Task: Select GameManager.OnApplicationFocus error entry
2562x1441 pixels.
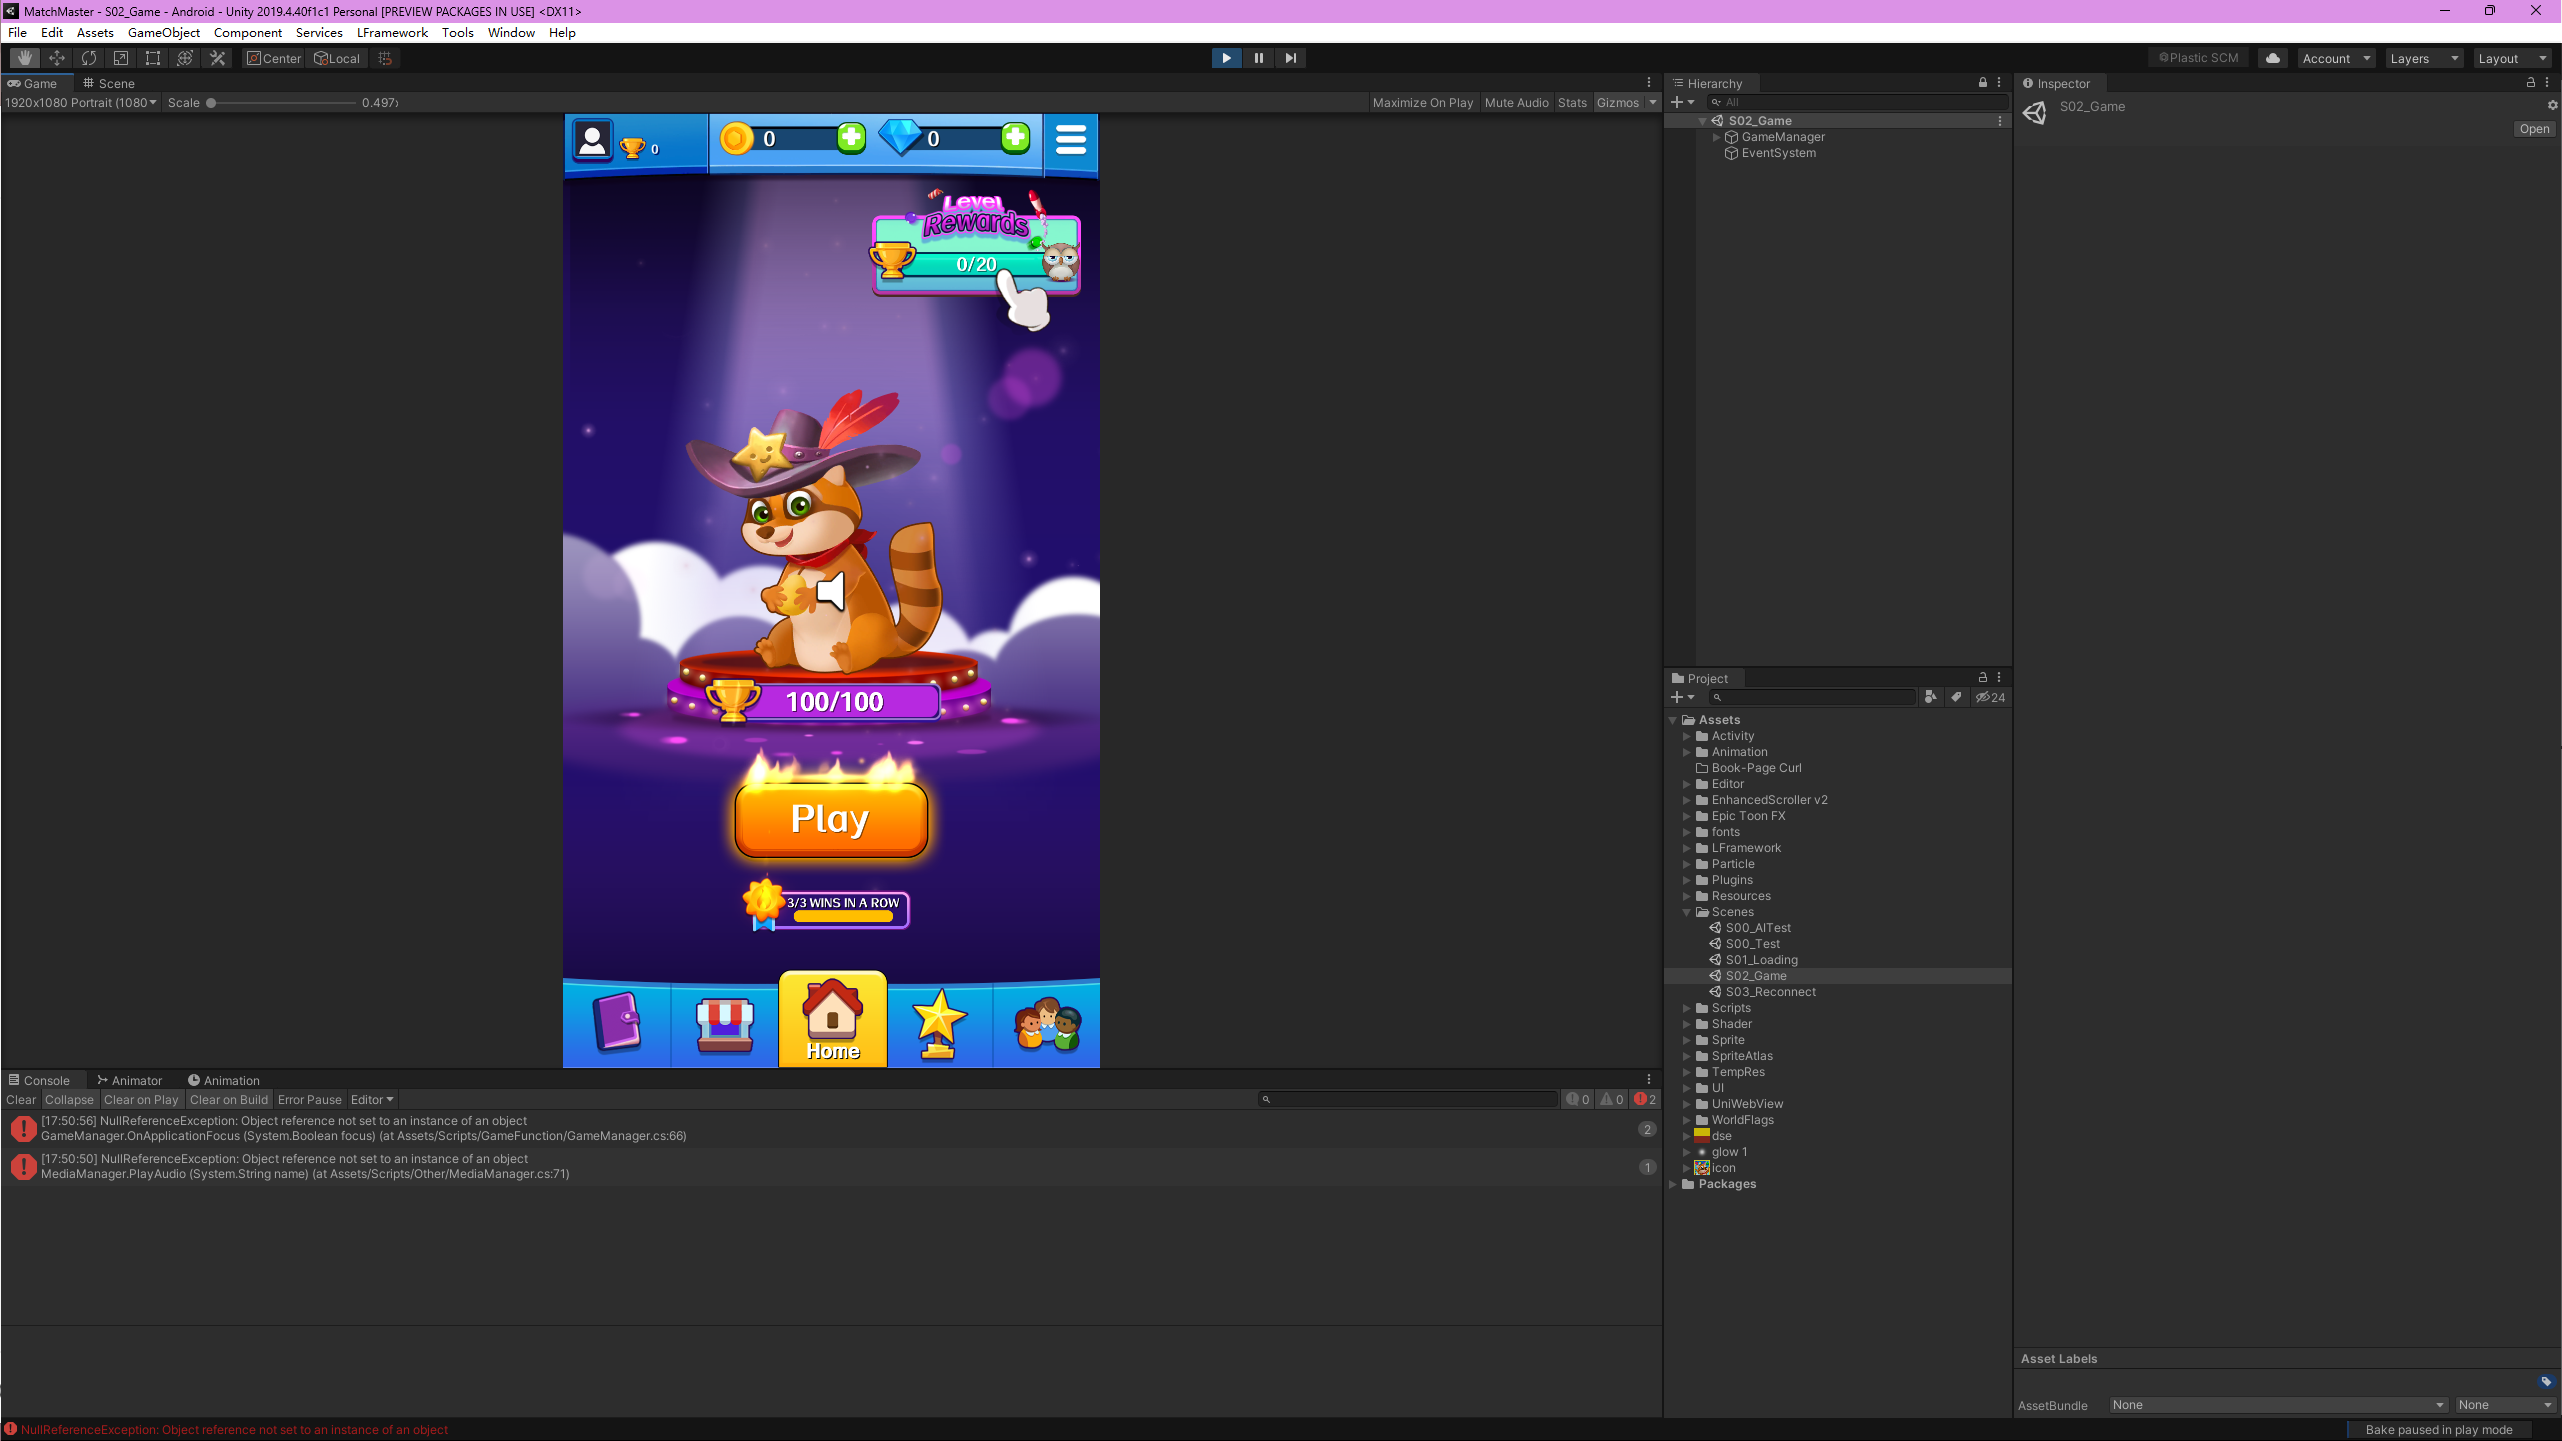Action: click(x=830, y=1128)
